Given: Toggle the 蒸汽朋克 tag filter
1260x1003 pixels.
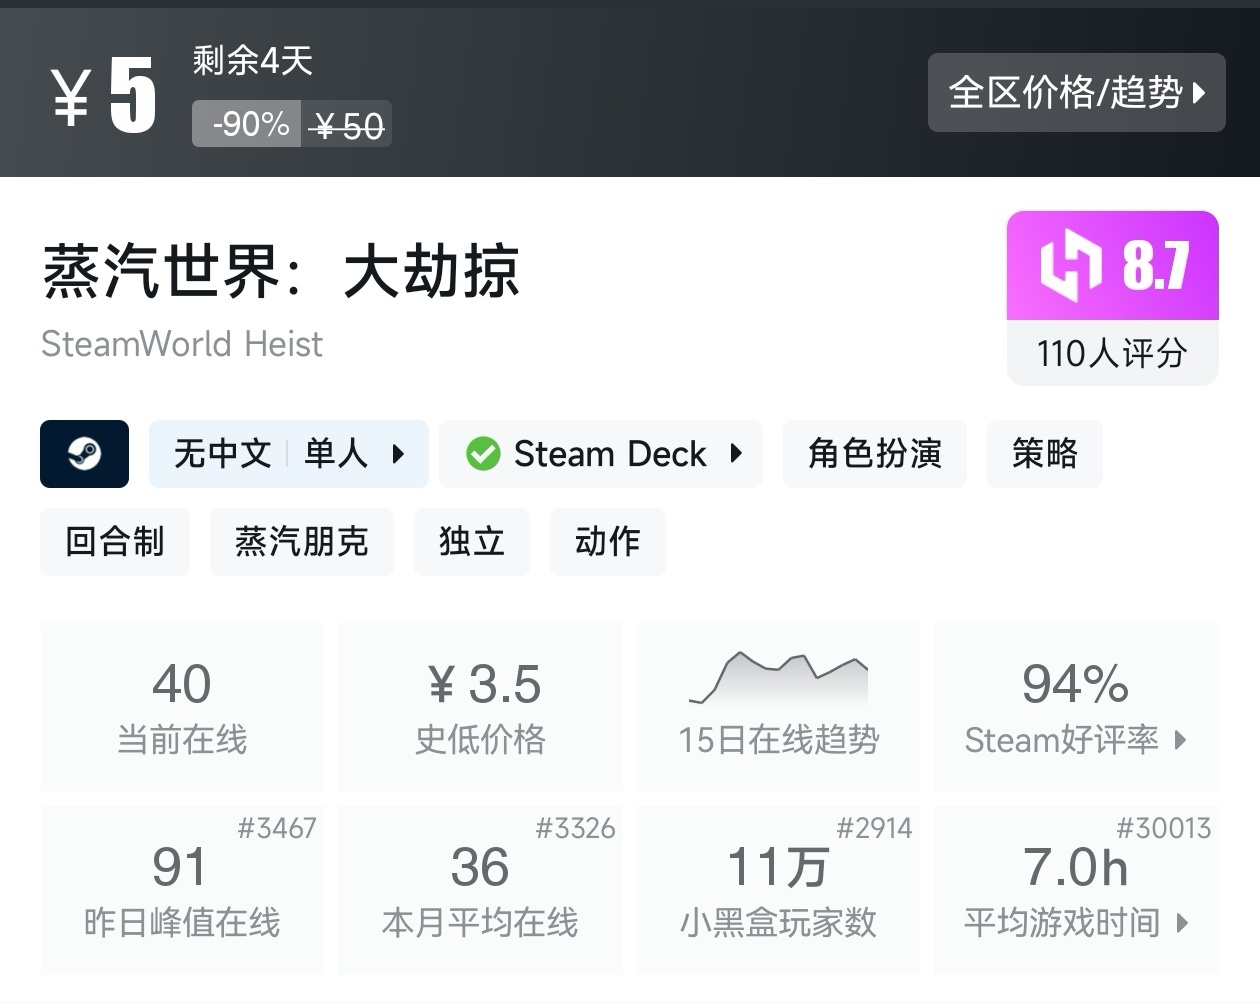Looking at the screenshot, I should tap(302, 542).
